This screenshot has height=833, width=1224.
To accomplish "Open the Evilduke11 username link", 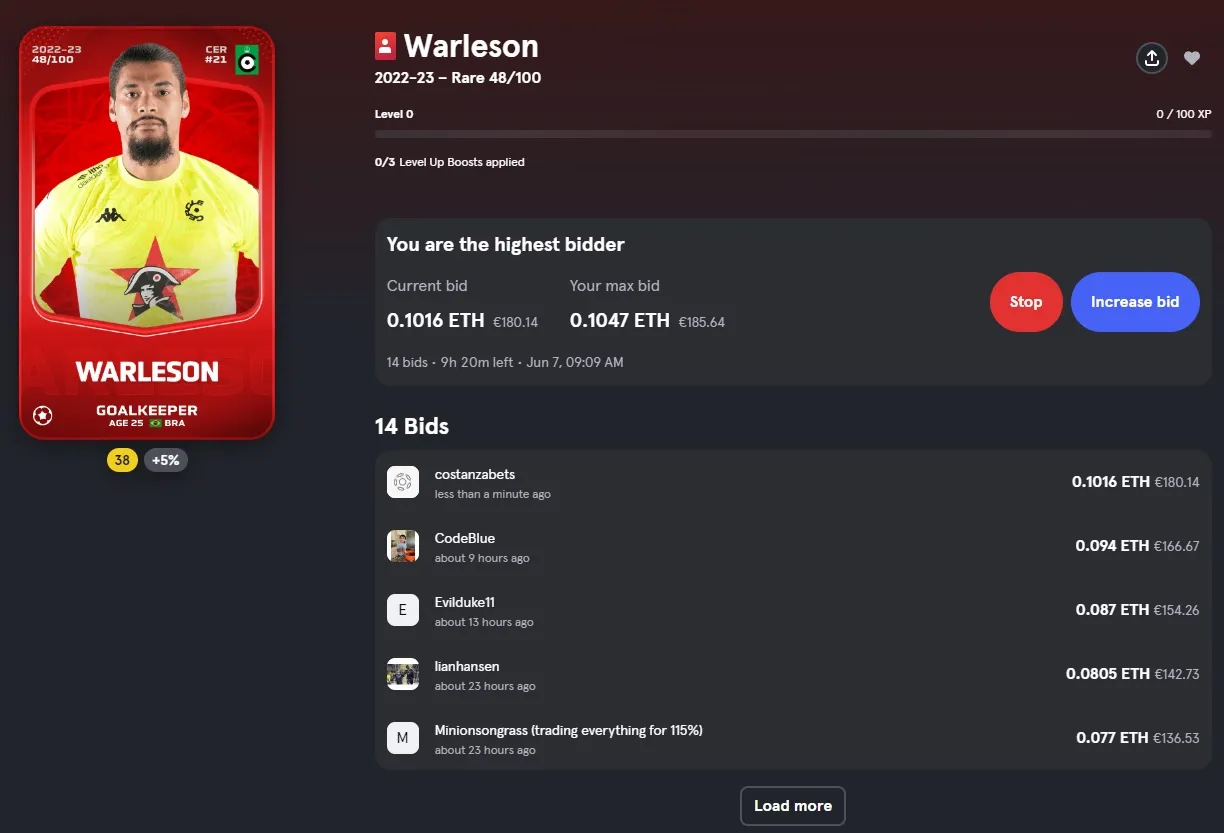I will [465, 602].
